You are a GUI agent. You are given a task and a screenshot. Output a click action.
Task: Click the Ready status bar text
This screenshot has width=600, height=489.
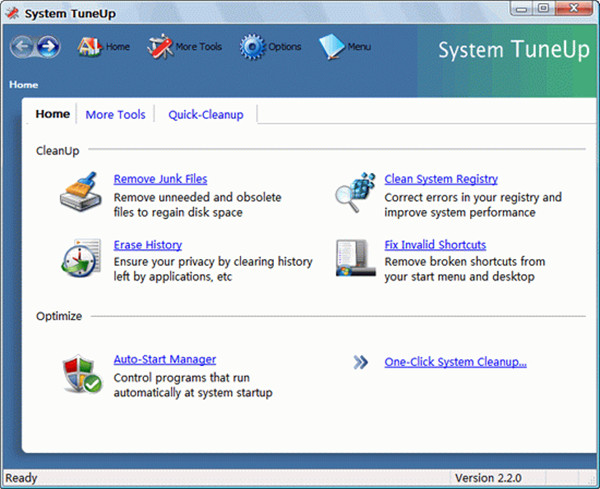(21, 478)
